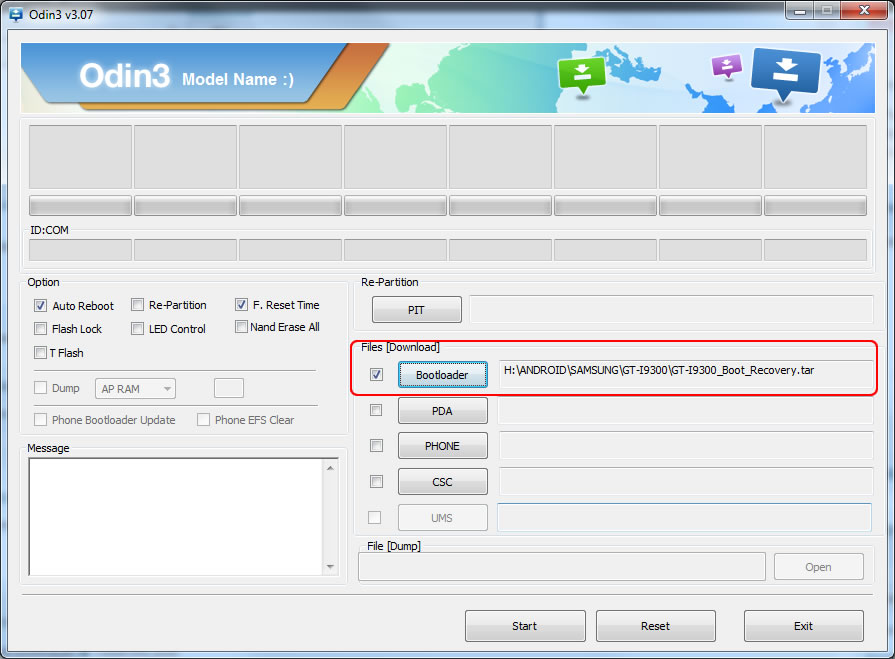Check the CSC file checkbox
Viewport: 895px width, 659px height.
tap(376, 482)
